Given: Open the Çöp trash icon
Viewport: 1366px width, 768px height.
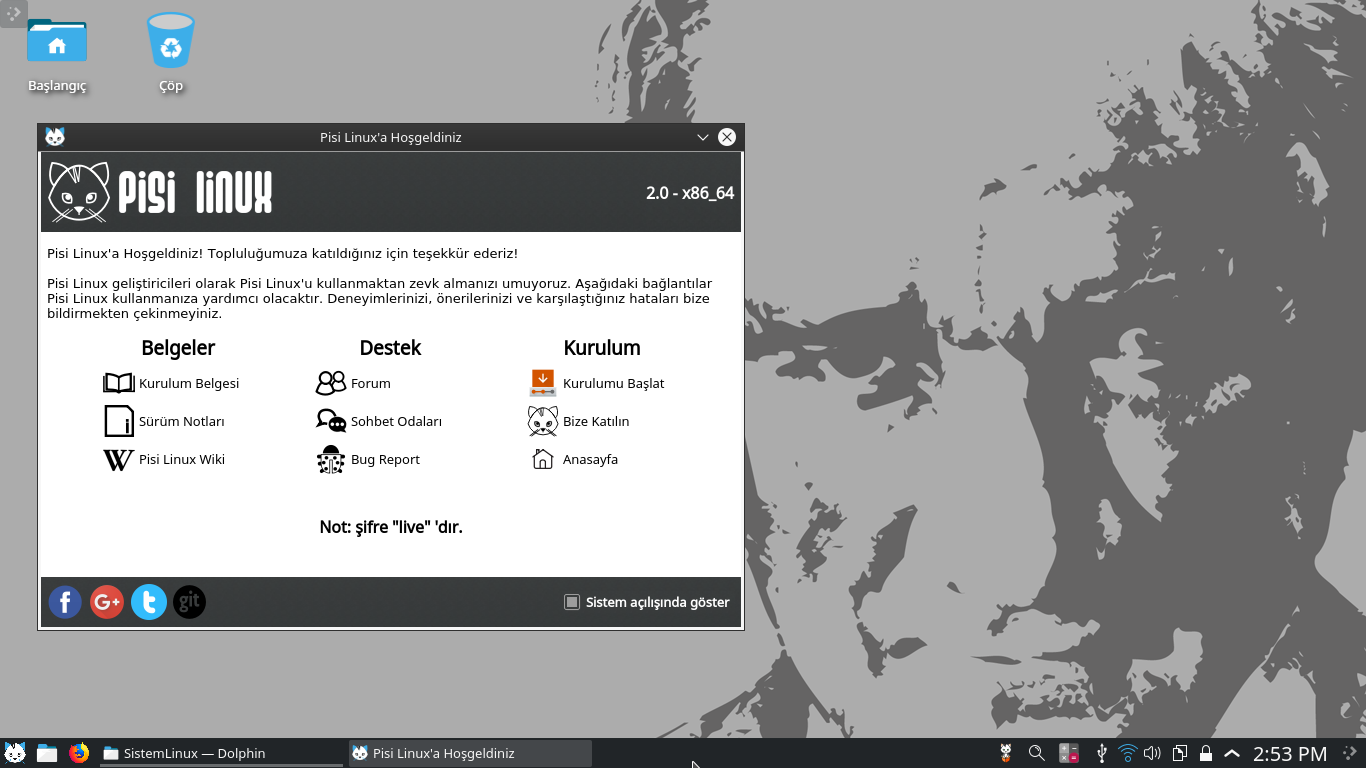Looking at the screenshot, I should (x=171, y=54).
